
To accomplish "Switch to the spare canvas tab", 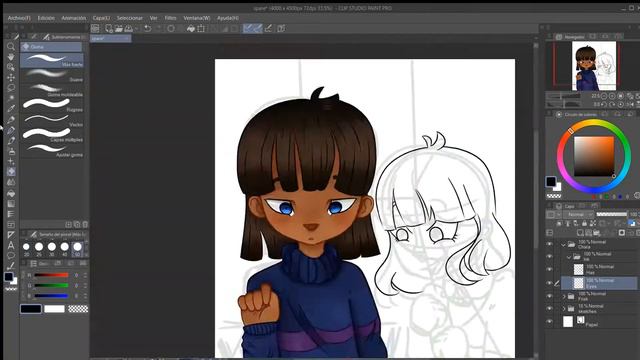I will tap(111, 38).
